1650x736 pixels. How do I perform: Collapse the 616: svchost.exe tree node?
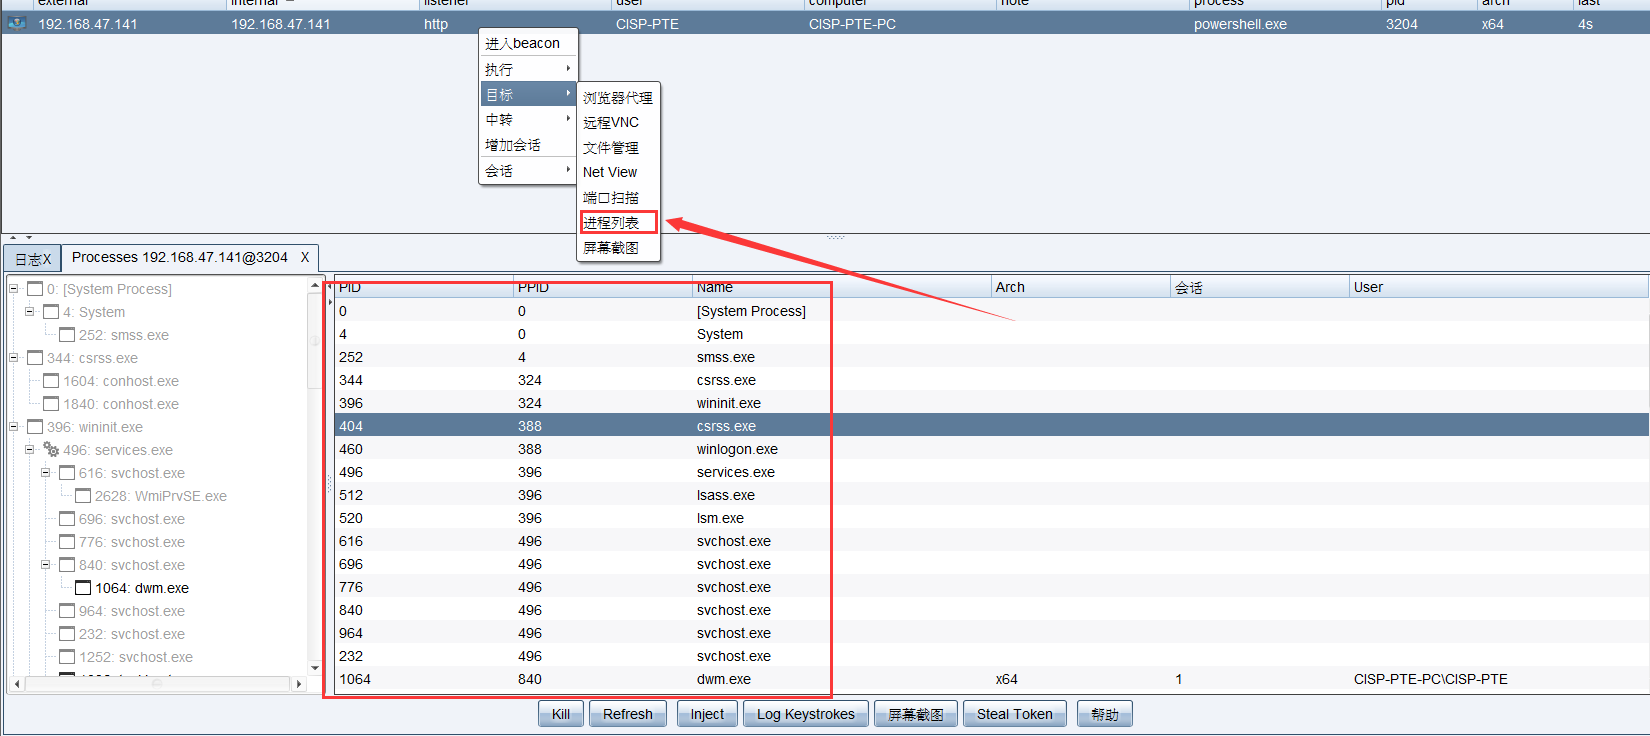point(46,473)
